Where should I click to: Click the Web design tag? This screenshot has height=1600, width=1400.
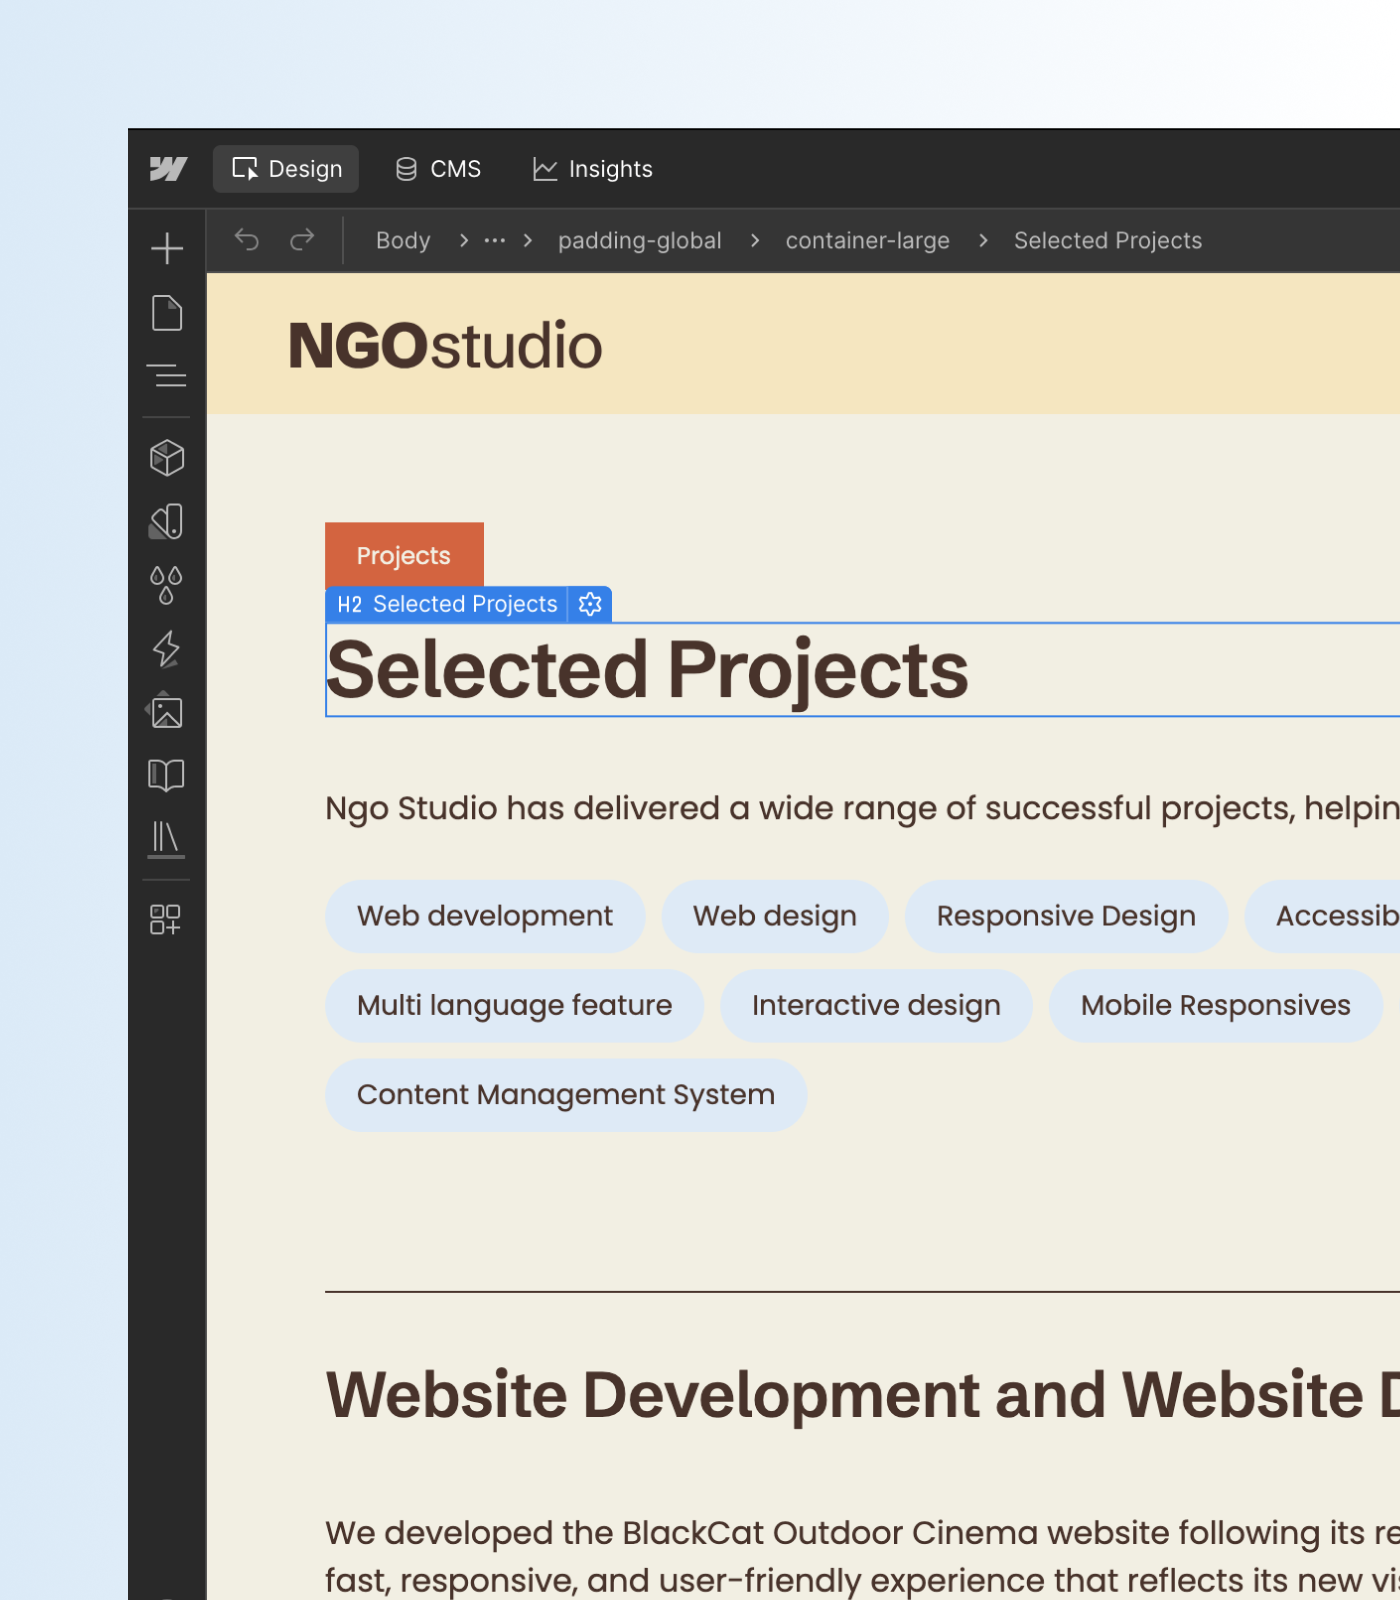[x=775, y=916]
